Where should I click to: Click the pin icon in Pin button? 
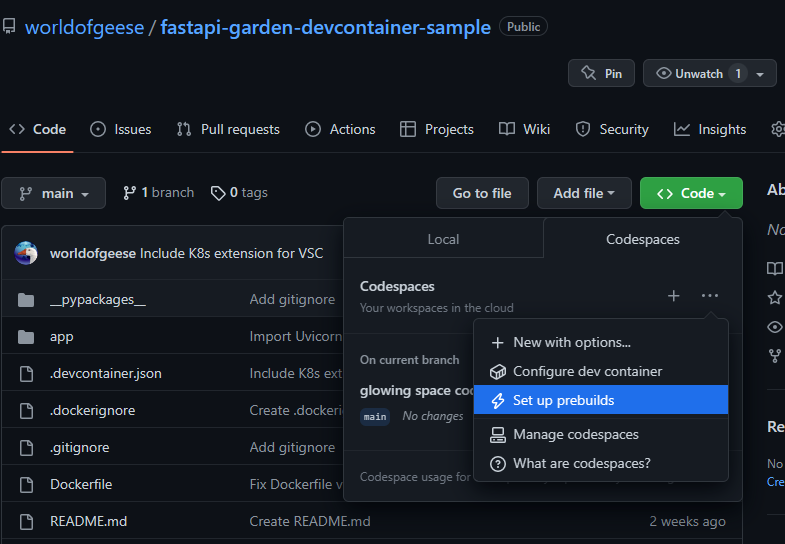coord(589,73)
